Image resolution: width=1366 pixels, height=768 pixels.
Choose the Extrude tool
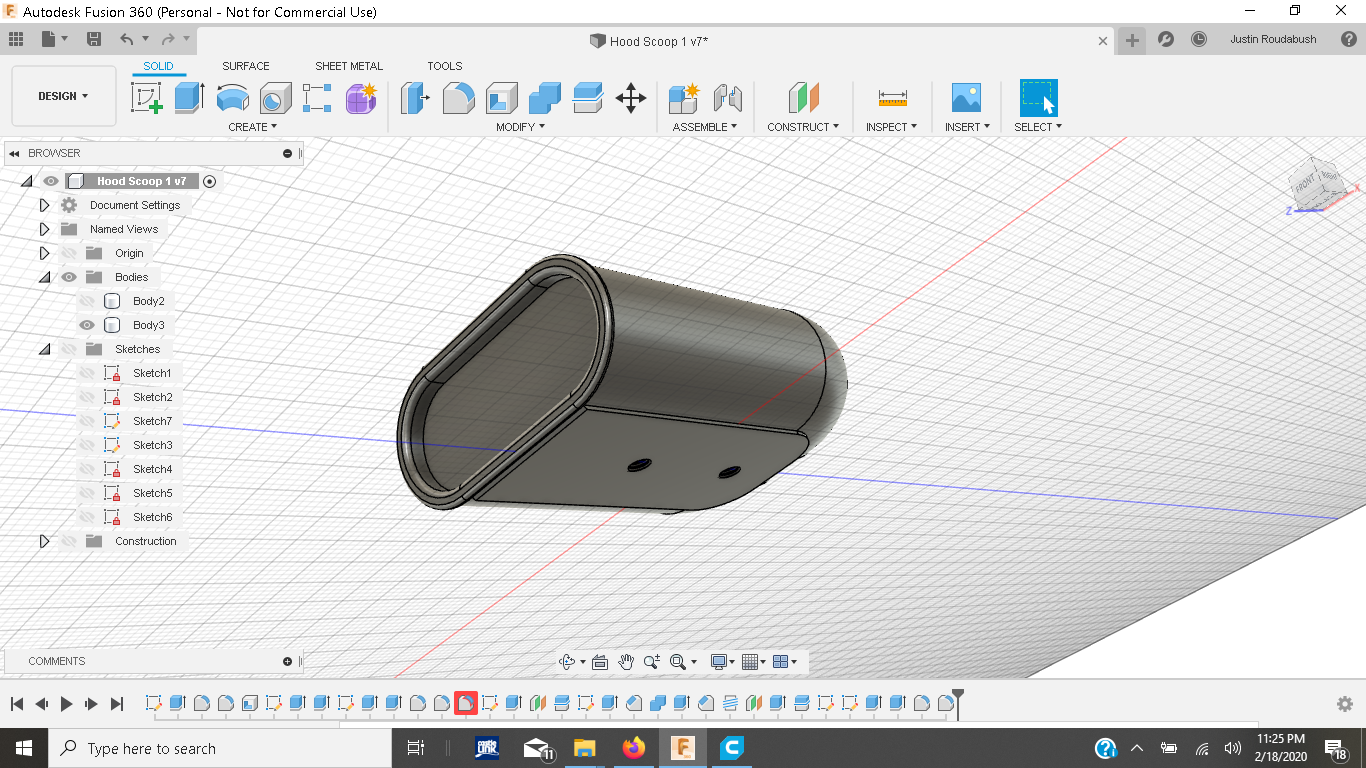coord(189,98)
